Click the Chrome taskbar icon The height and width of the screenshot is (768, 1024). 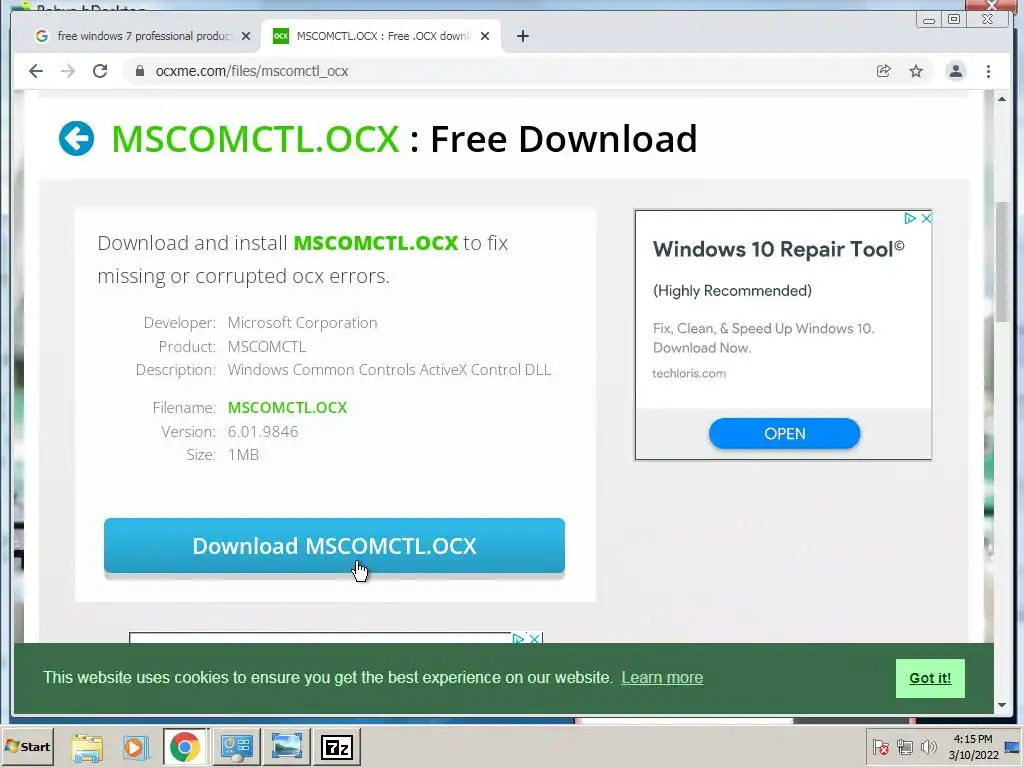point(185,746)
